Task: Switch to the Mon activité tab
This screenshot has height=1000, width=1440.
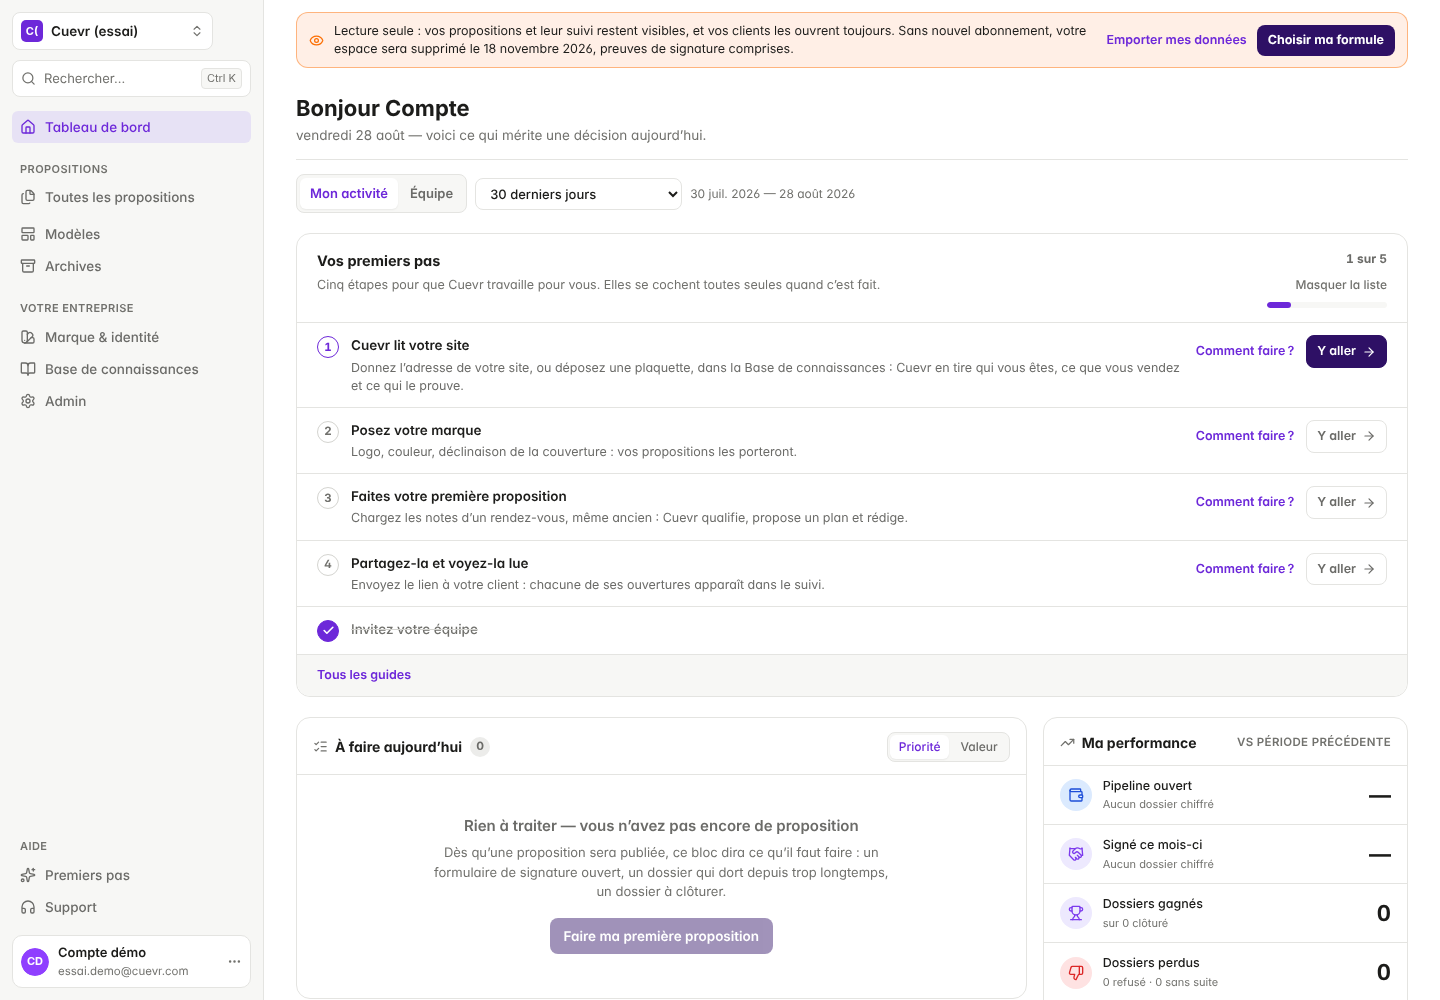Action: (x=349, y=194)
